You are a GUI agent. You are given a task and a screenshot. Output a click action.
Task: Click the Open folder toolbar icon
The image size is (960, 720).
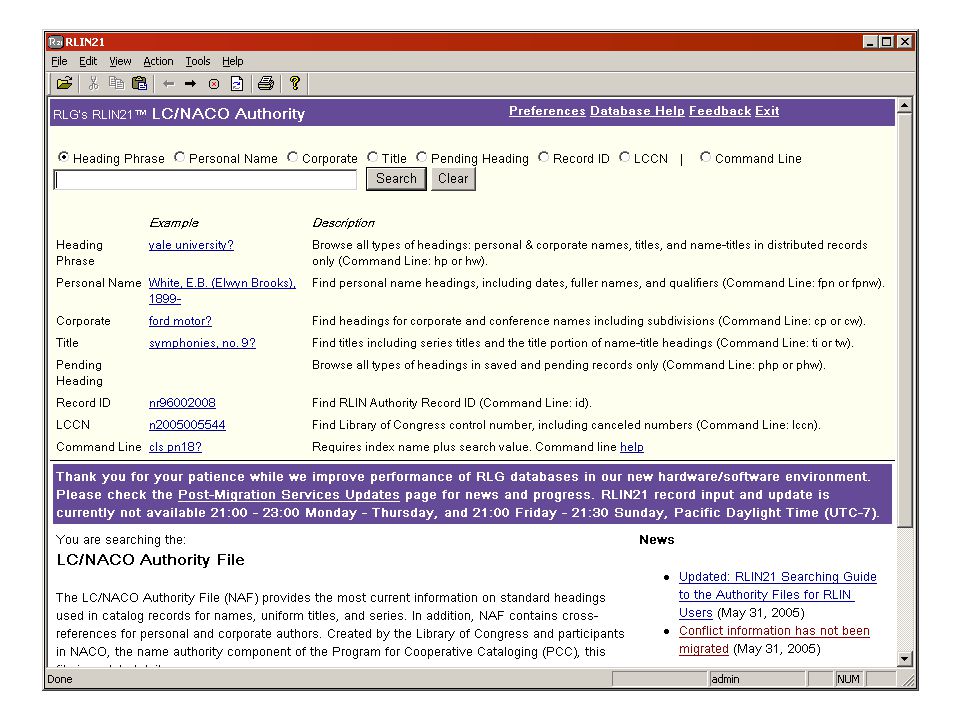click(64, 83)
